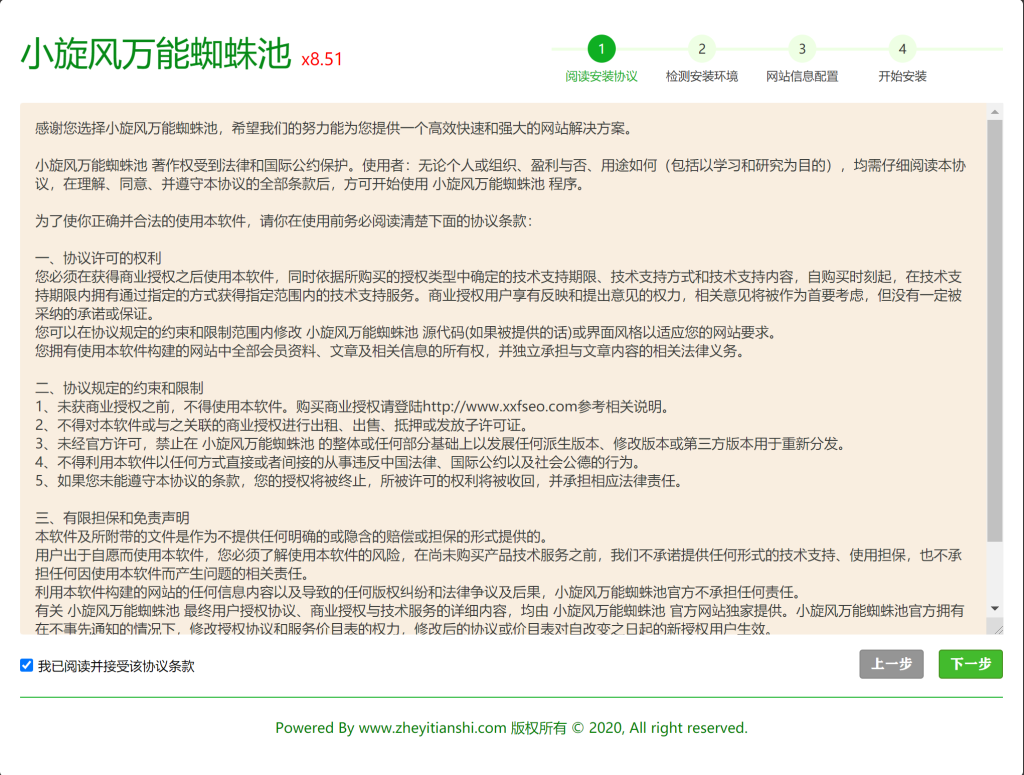Click the www.zheyitianshi.com footer text
The height and width of the screenshot is (775, 1024).
[432, 727]
